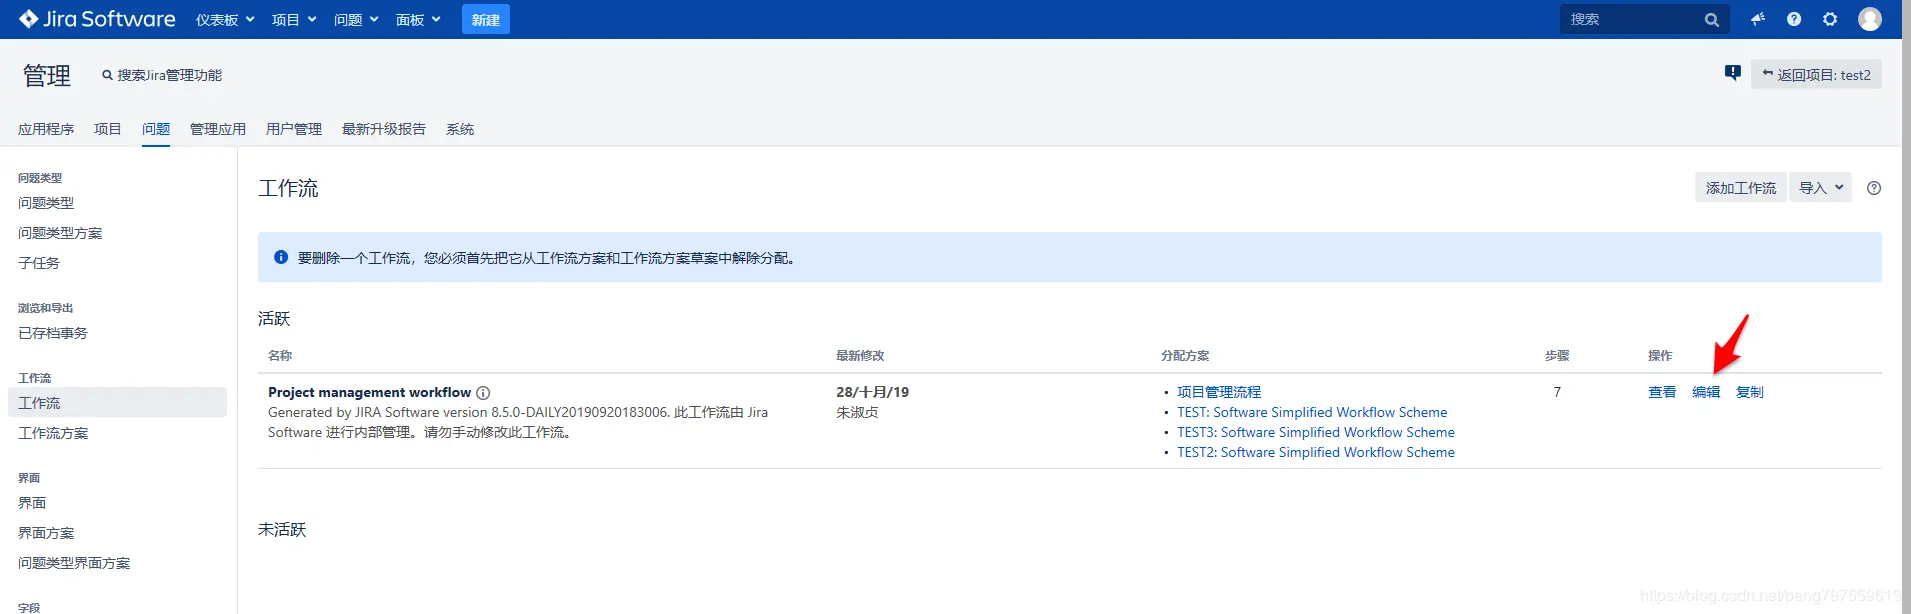Click the 未活跃 section heading

tap(282, 529)
